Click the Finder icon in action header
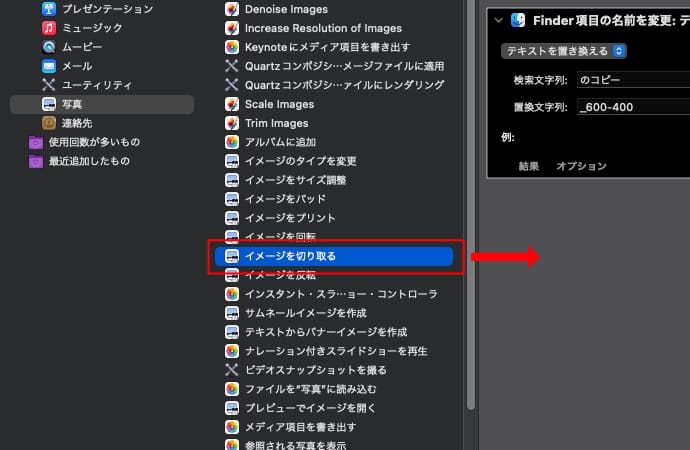Screen dimensions: 690x450 coord(518,20)
